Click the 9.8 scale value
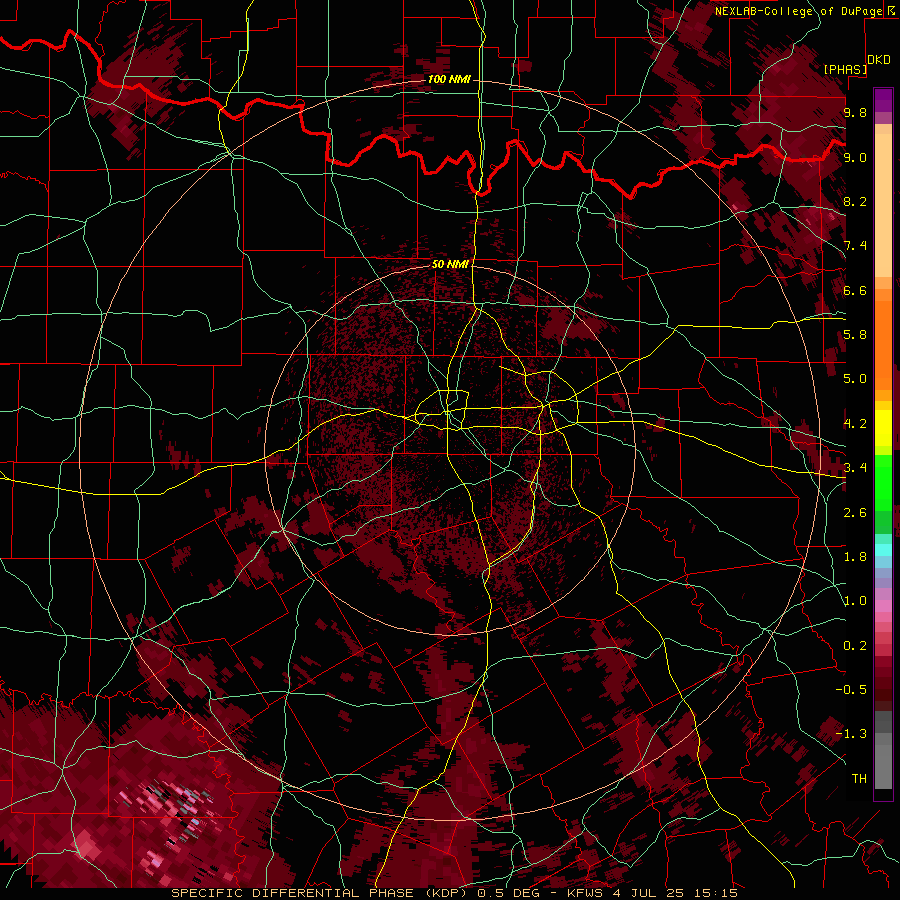Screen dimensions: 900x900 (x=855, y=113)
